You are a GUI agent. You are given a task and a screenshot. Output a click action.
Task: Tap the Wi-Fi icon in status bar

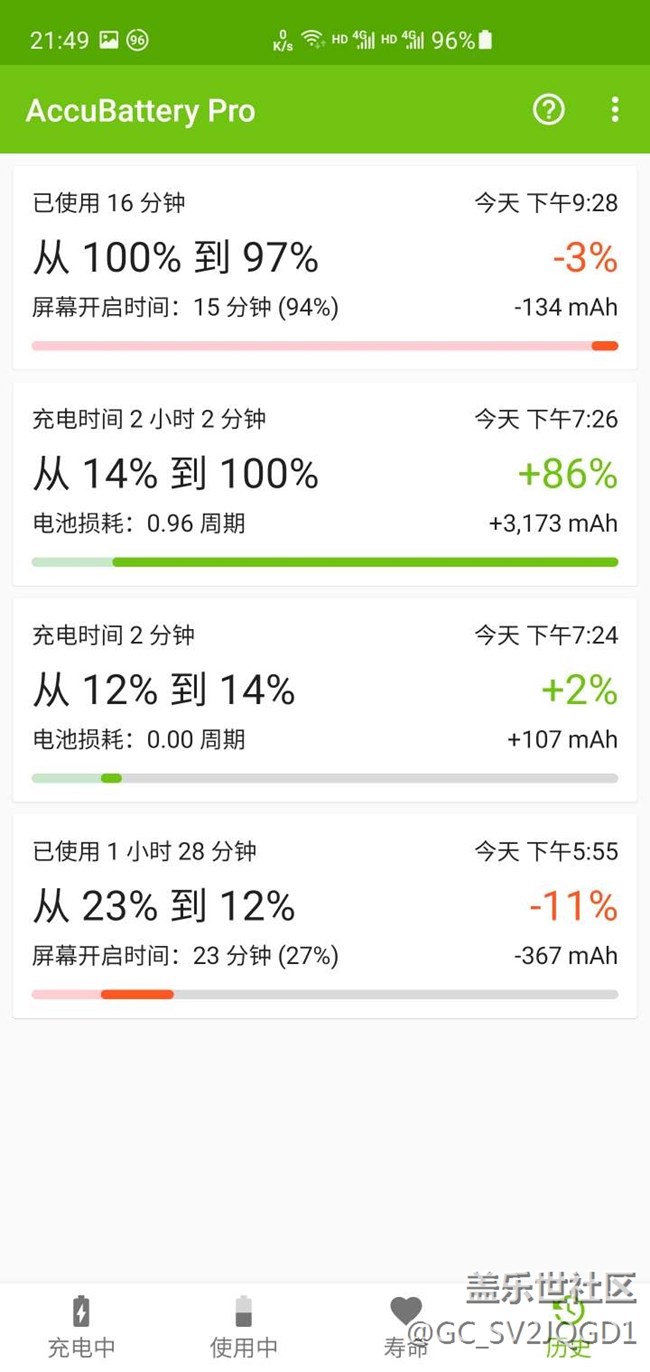(x=313, y=40)
